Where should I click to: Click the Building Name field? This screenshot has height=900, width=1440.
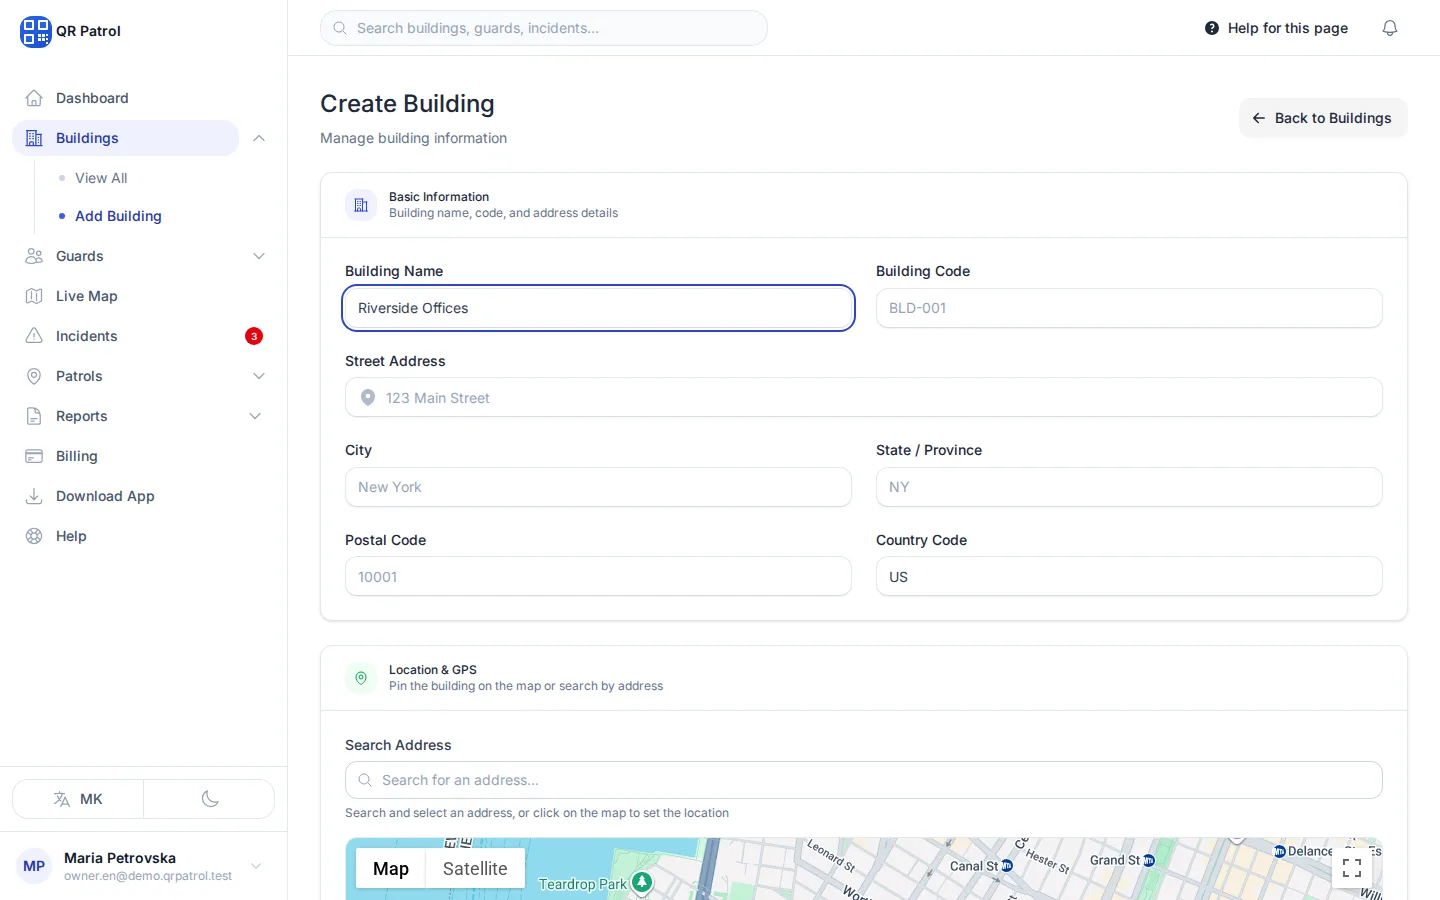(x=598, y=308)
